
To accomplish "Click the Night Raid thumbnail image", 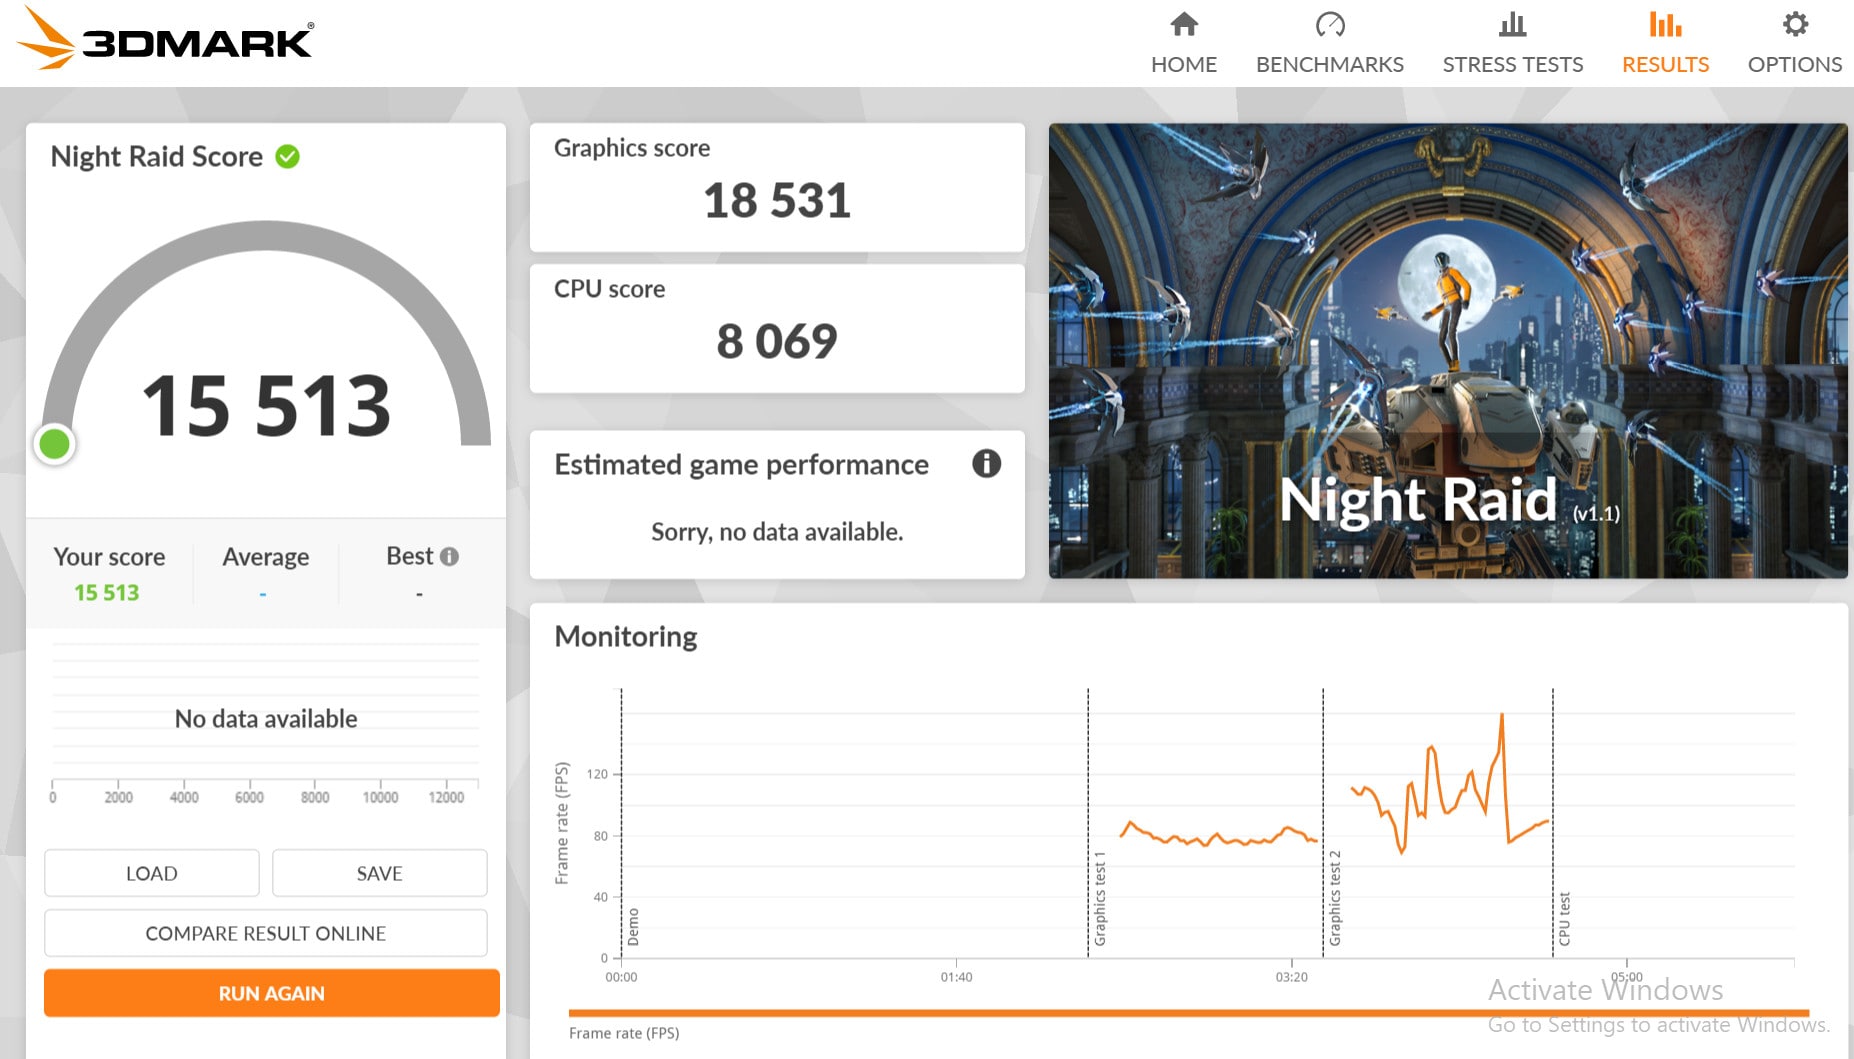I will pyautogui.click(x=1448, y=350).
